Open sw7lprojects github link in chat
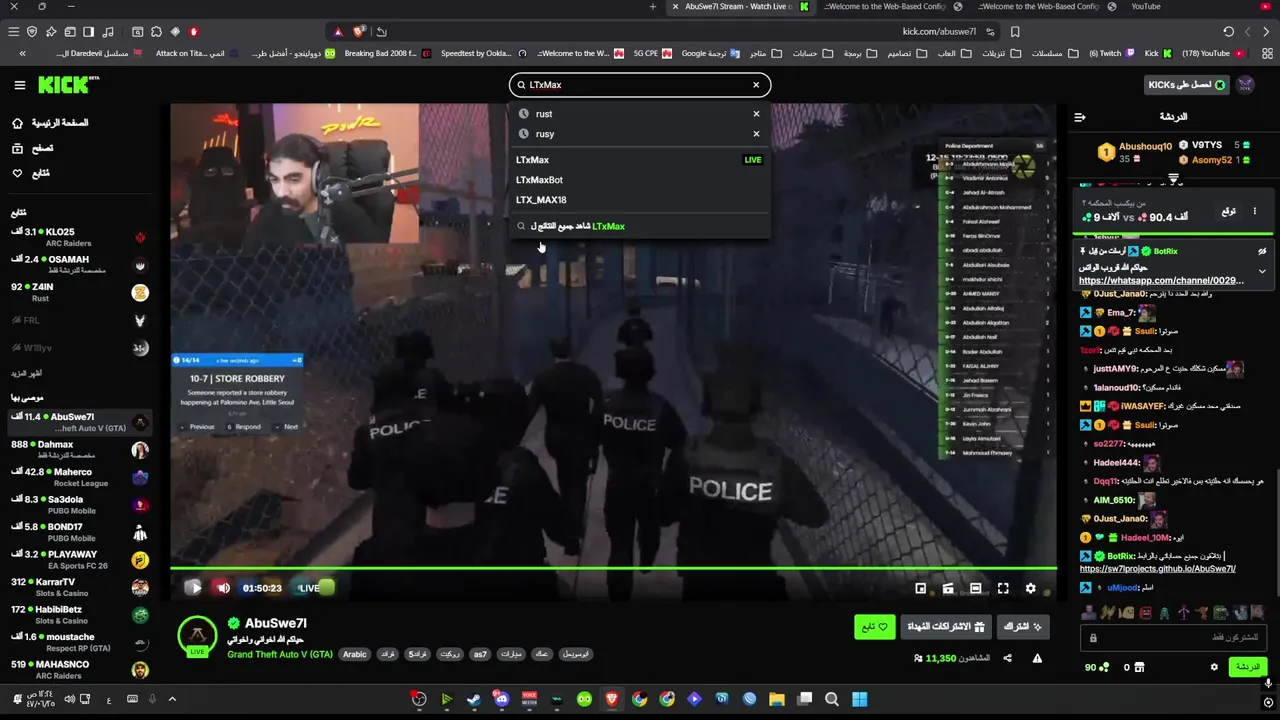 point(1157,569)
